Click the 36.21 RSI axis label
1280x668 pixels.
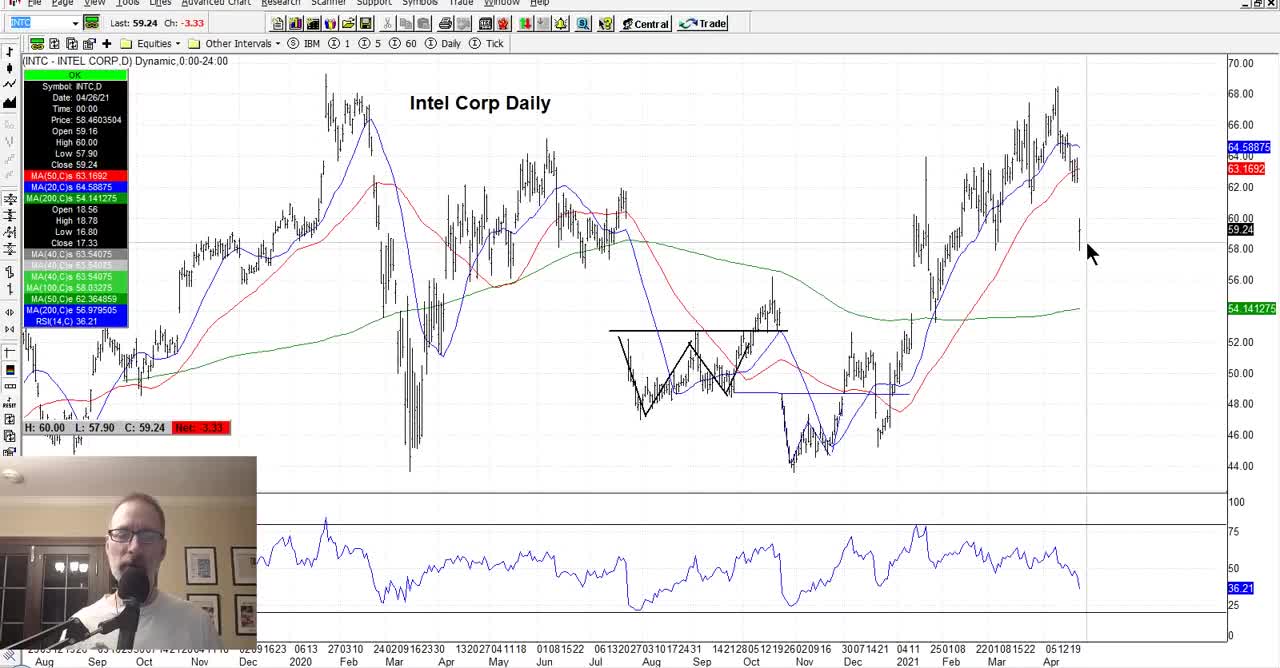coord(1240,589)
